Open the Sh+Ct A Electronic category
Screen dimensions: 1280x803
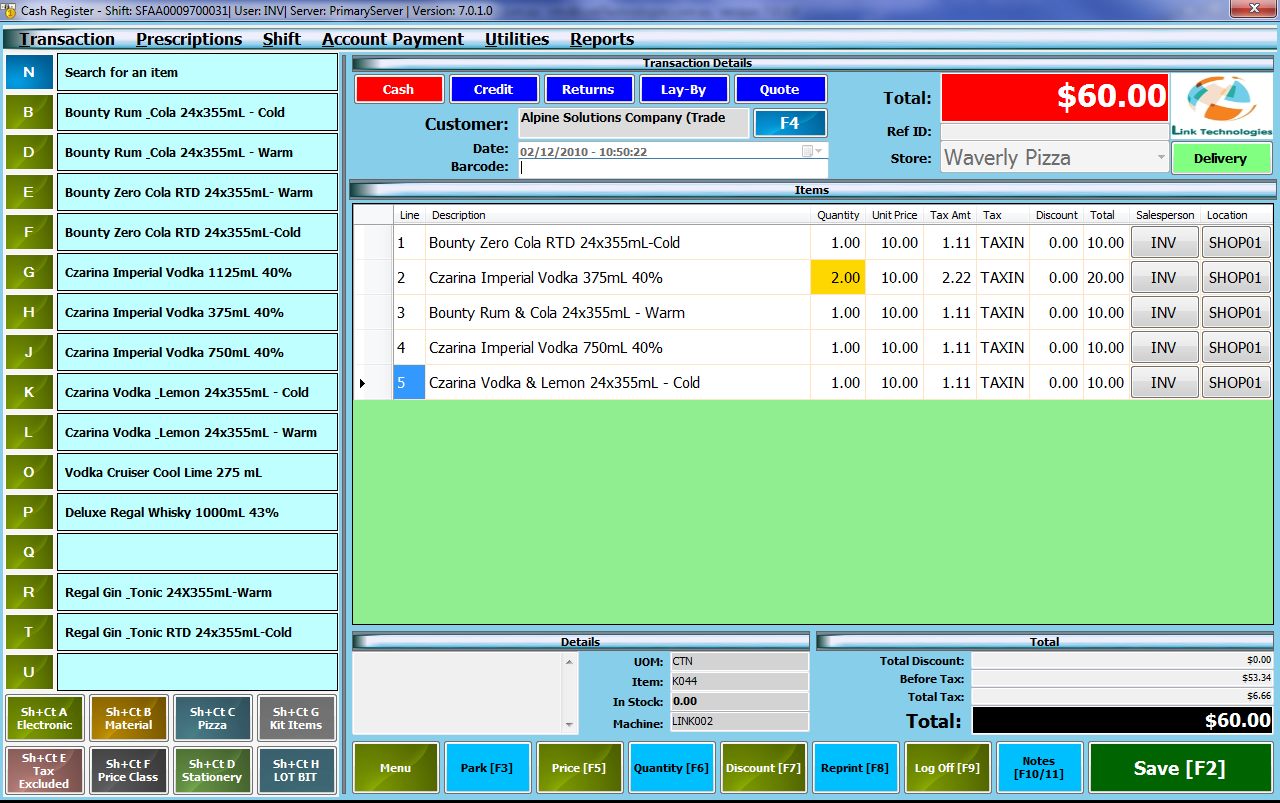pos(44,718)
